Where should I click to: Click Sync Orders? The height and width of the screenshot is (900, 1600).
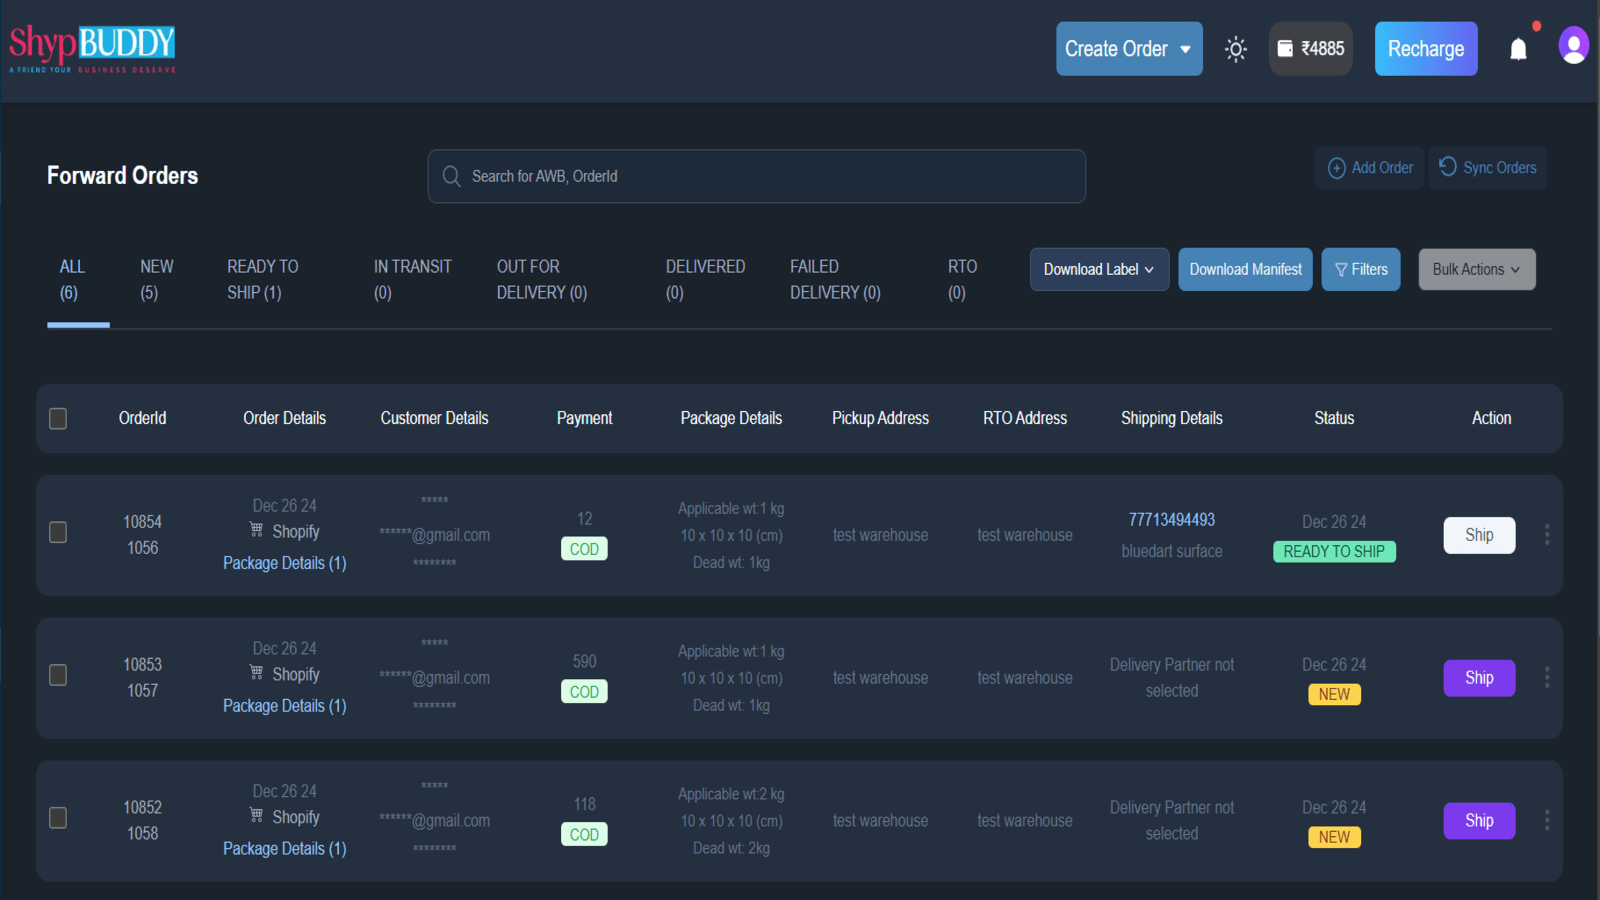click(x=1487, y=167)
